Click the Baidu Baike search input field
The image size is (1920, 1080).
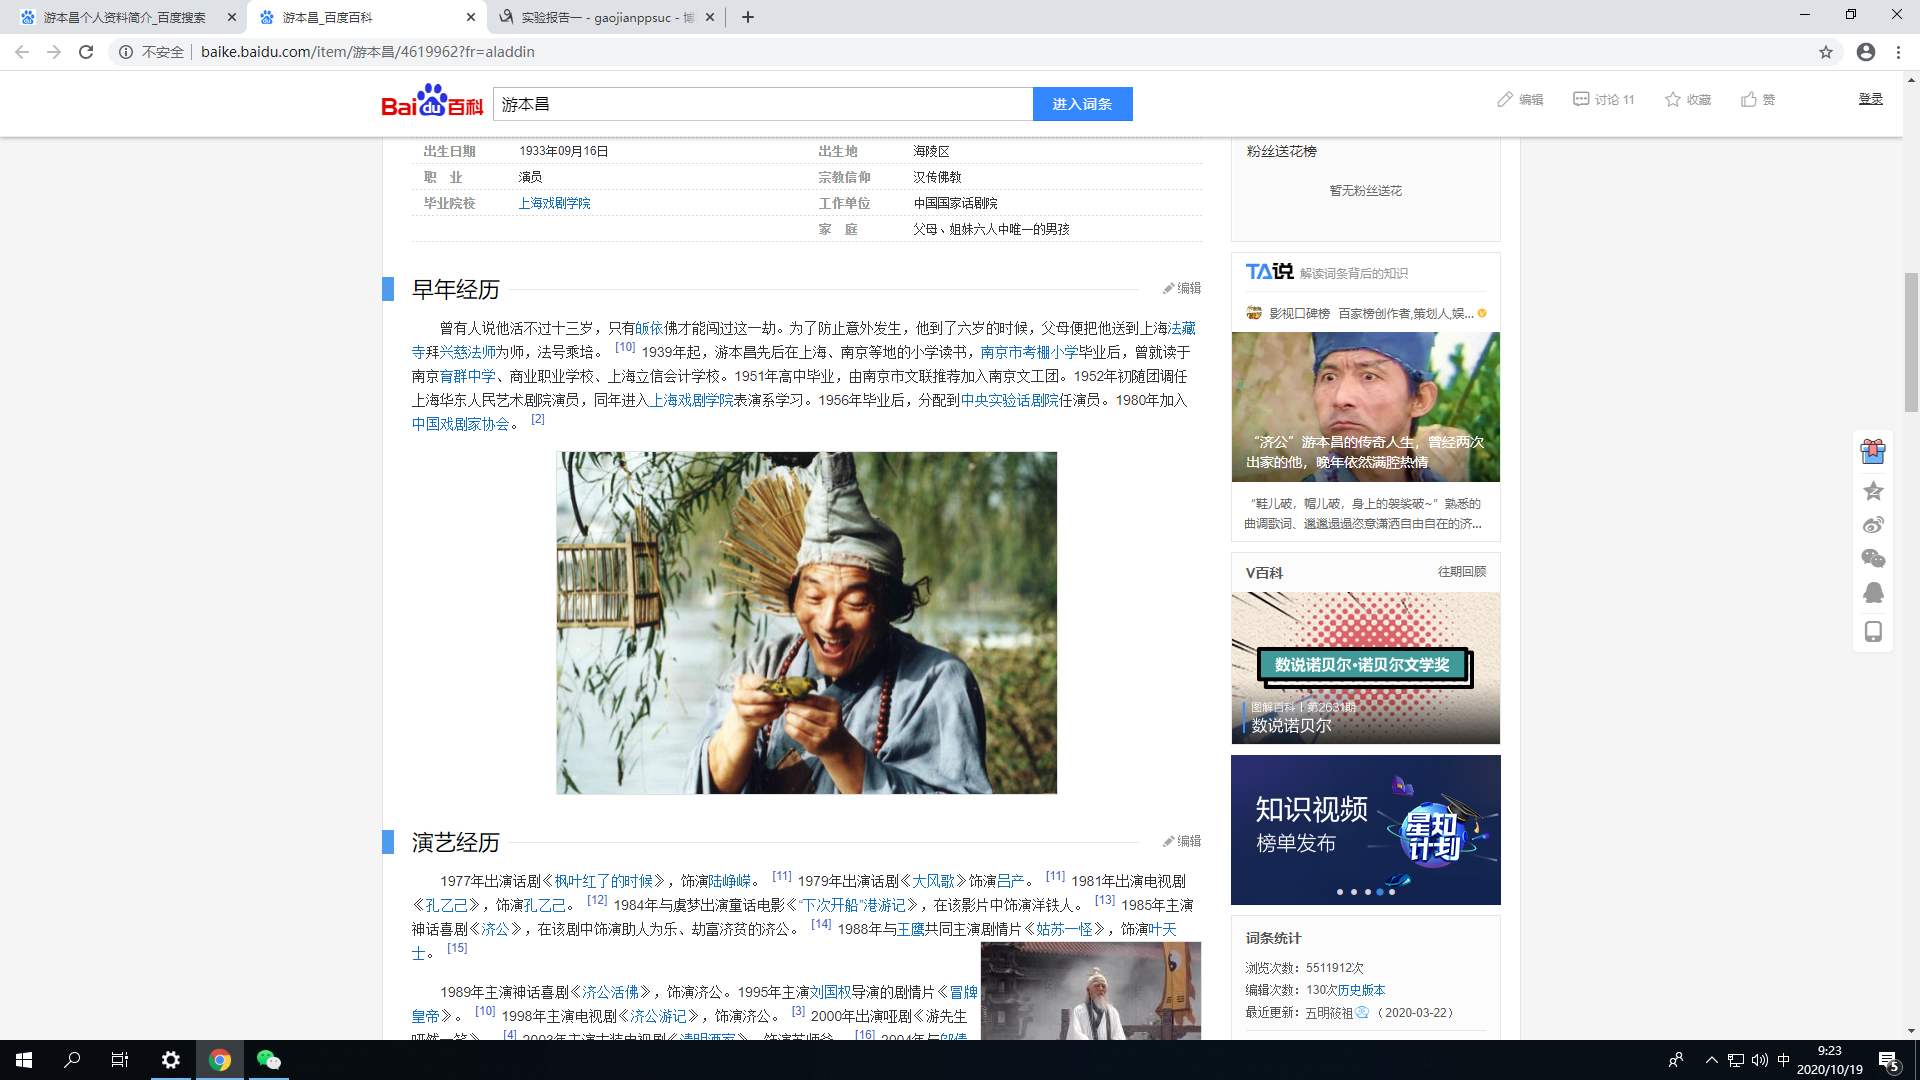(x=762, y=104)
